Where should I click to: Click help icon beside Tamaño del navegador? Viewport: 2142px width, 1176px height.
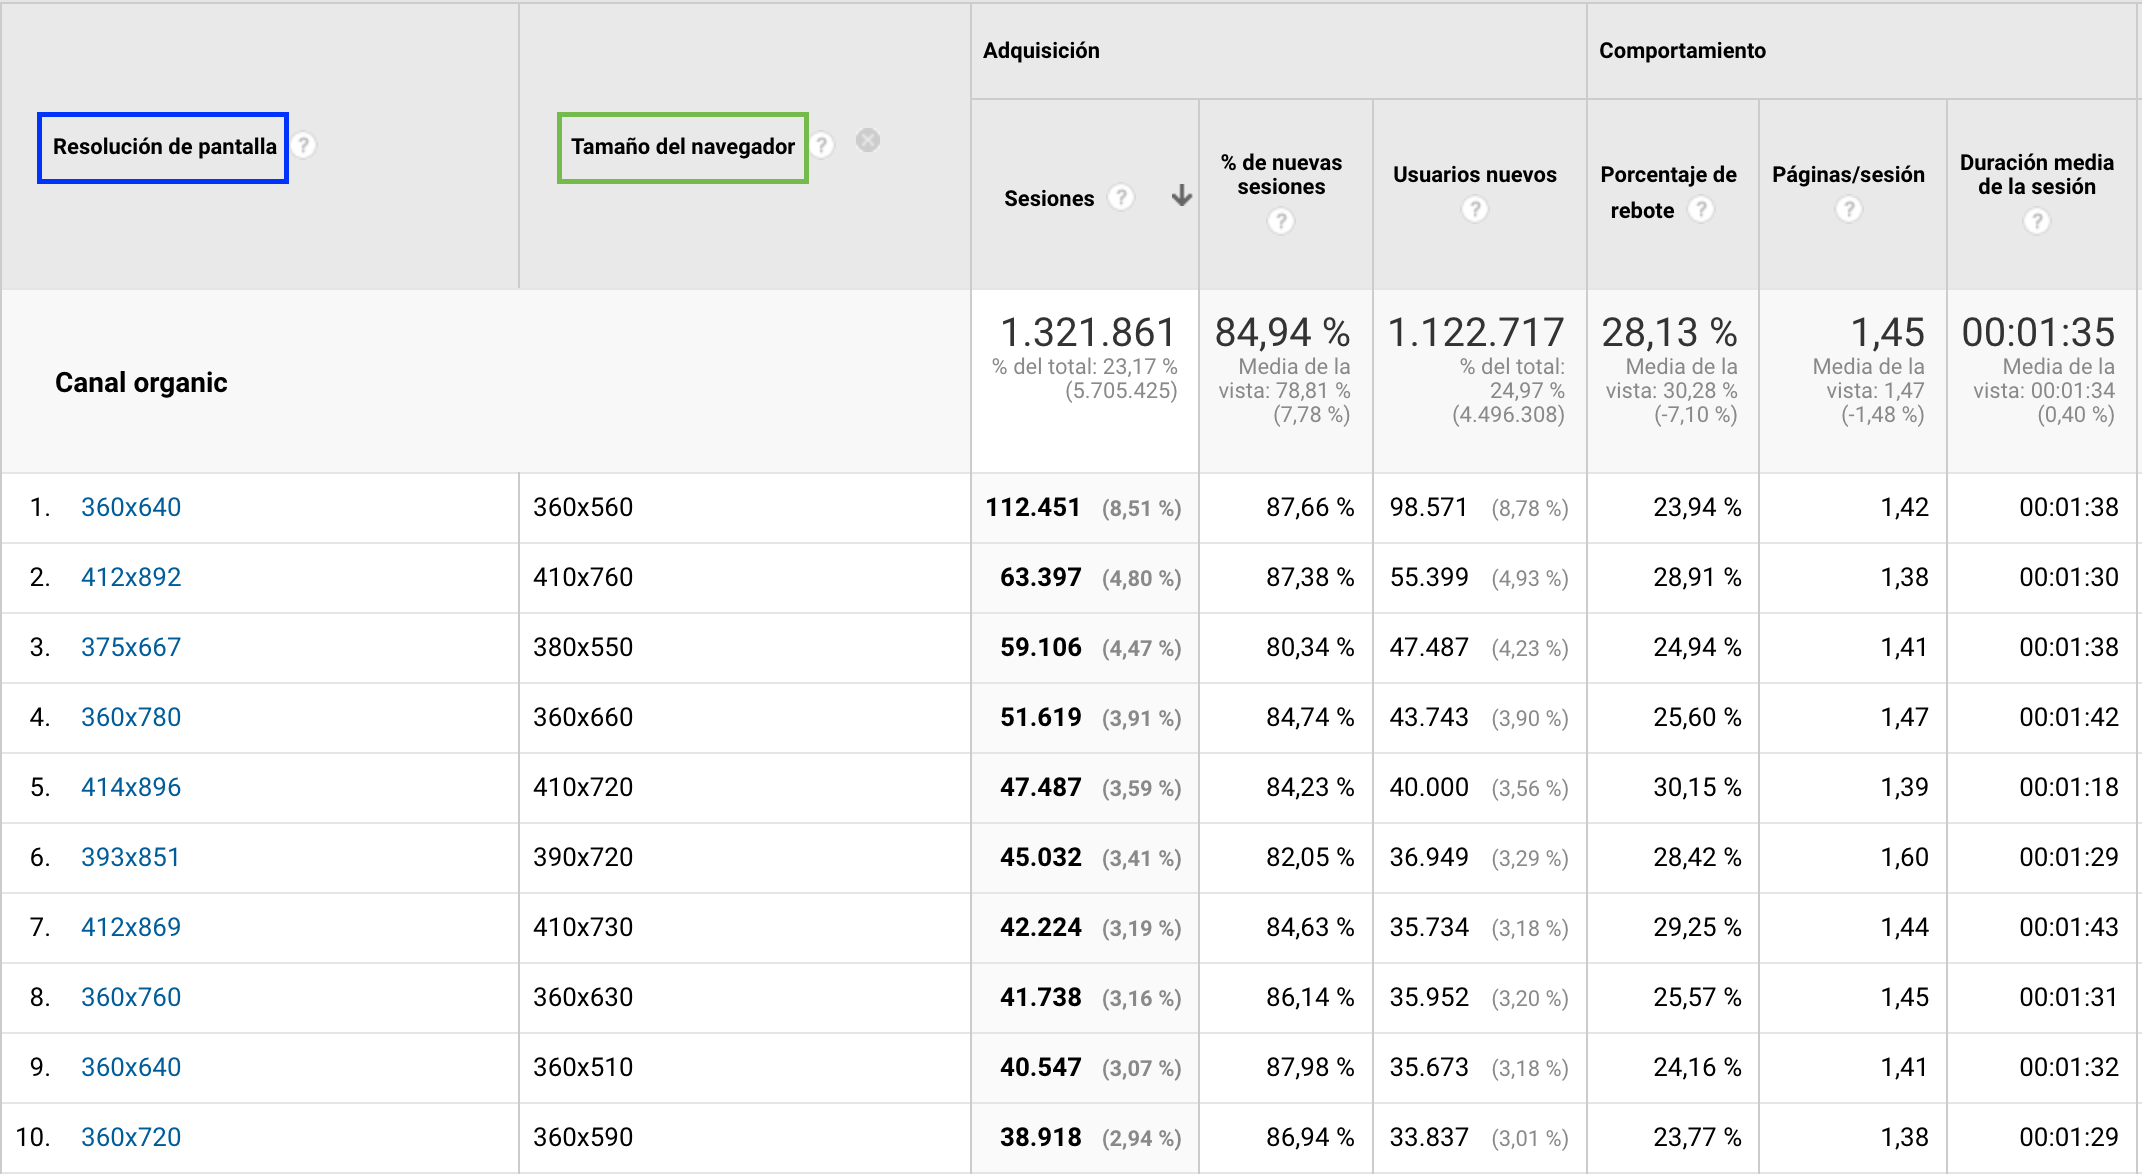pyautogui.click(x=822, y=146)
